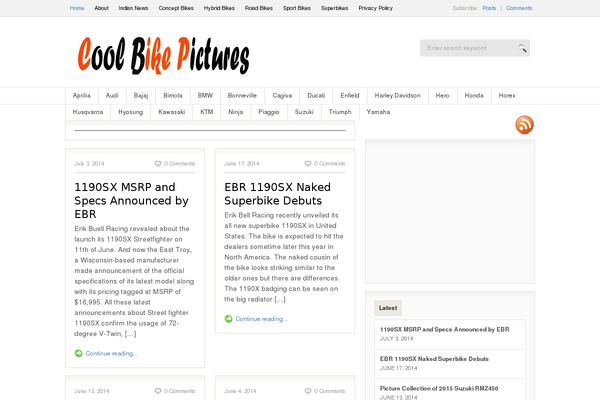Open Hybrid Bikes section
Viewport: 600px width, 400px height.
[x=219, y=8]
